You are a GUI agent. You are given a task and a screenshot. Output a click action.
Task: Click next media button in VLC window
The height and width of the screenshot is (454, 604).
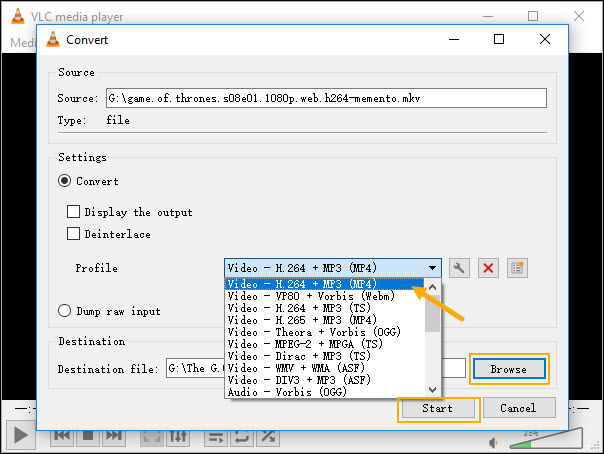[114, 436]
